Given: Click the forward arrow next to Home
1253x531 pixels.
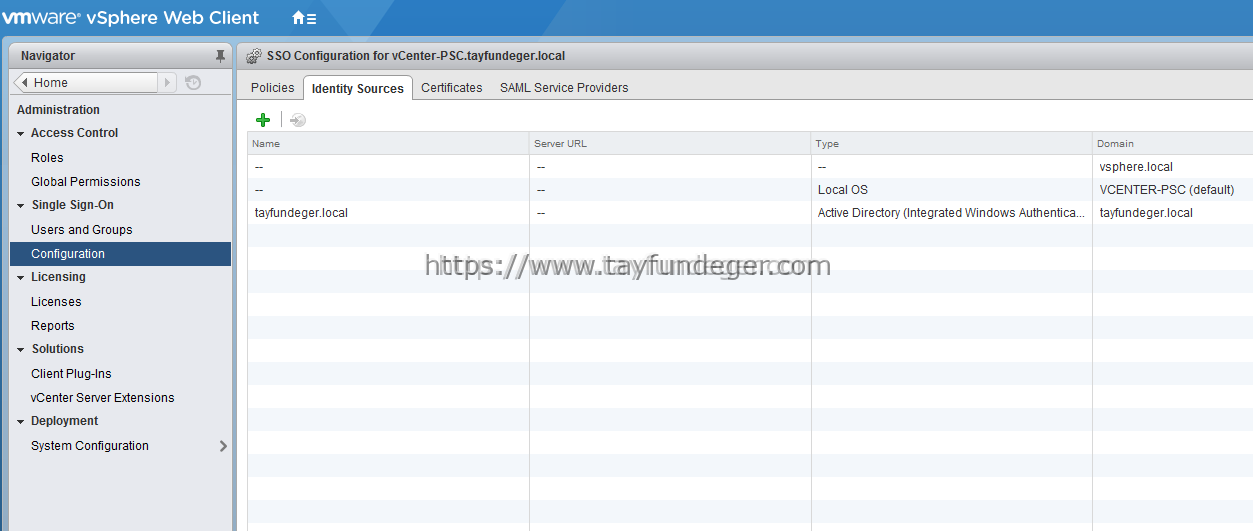Looking at the screenshot, I should point(167,83).
